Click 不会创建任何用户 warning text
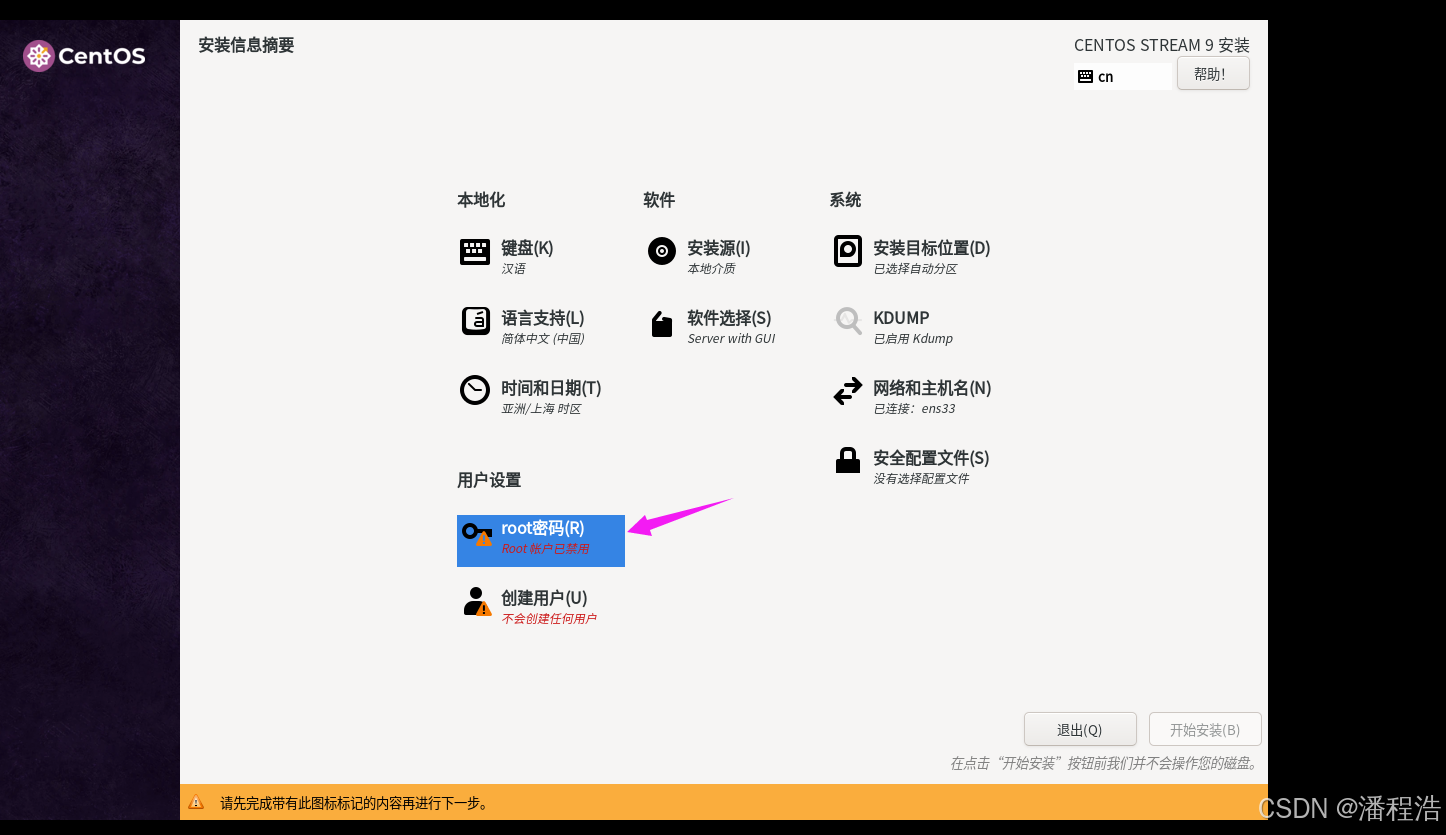This screenshot has height=835, width=1446. [x=549, y=619]
